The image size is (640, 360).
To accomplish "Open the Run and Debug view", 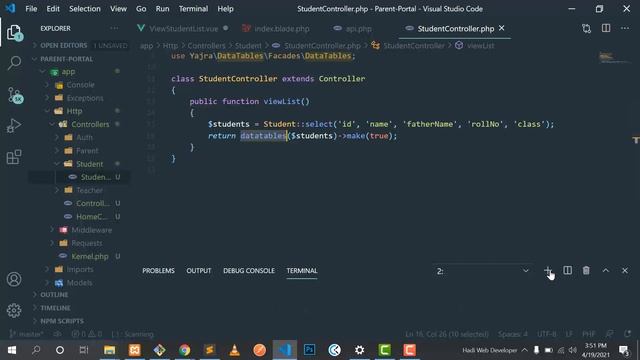I will pos(14,126).
